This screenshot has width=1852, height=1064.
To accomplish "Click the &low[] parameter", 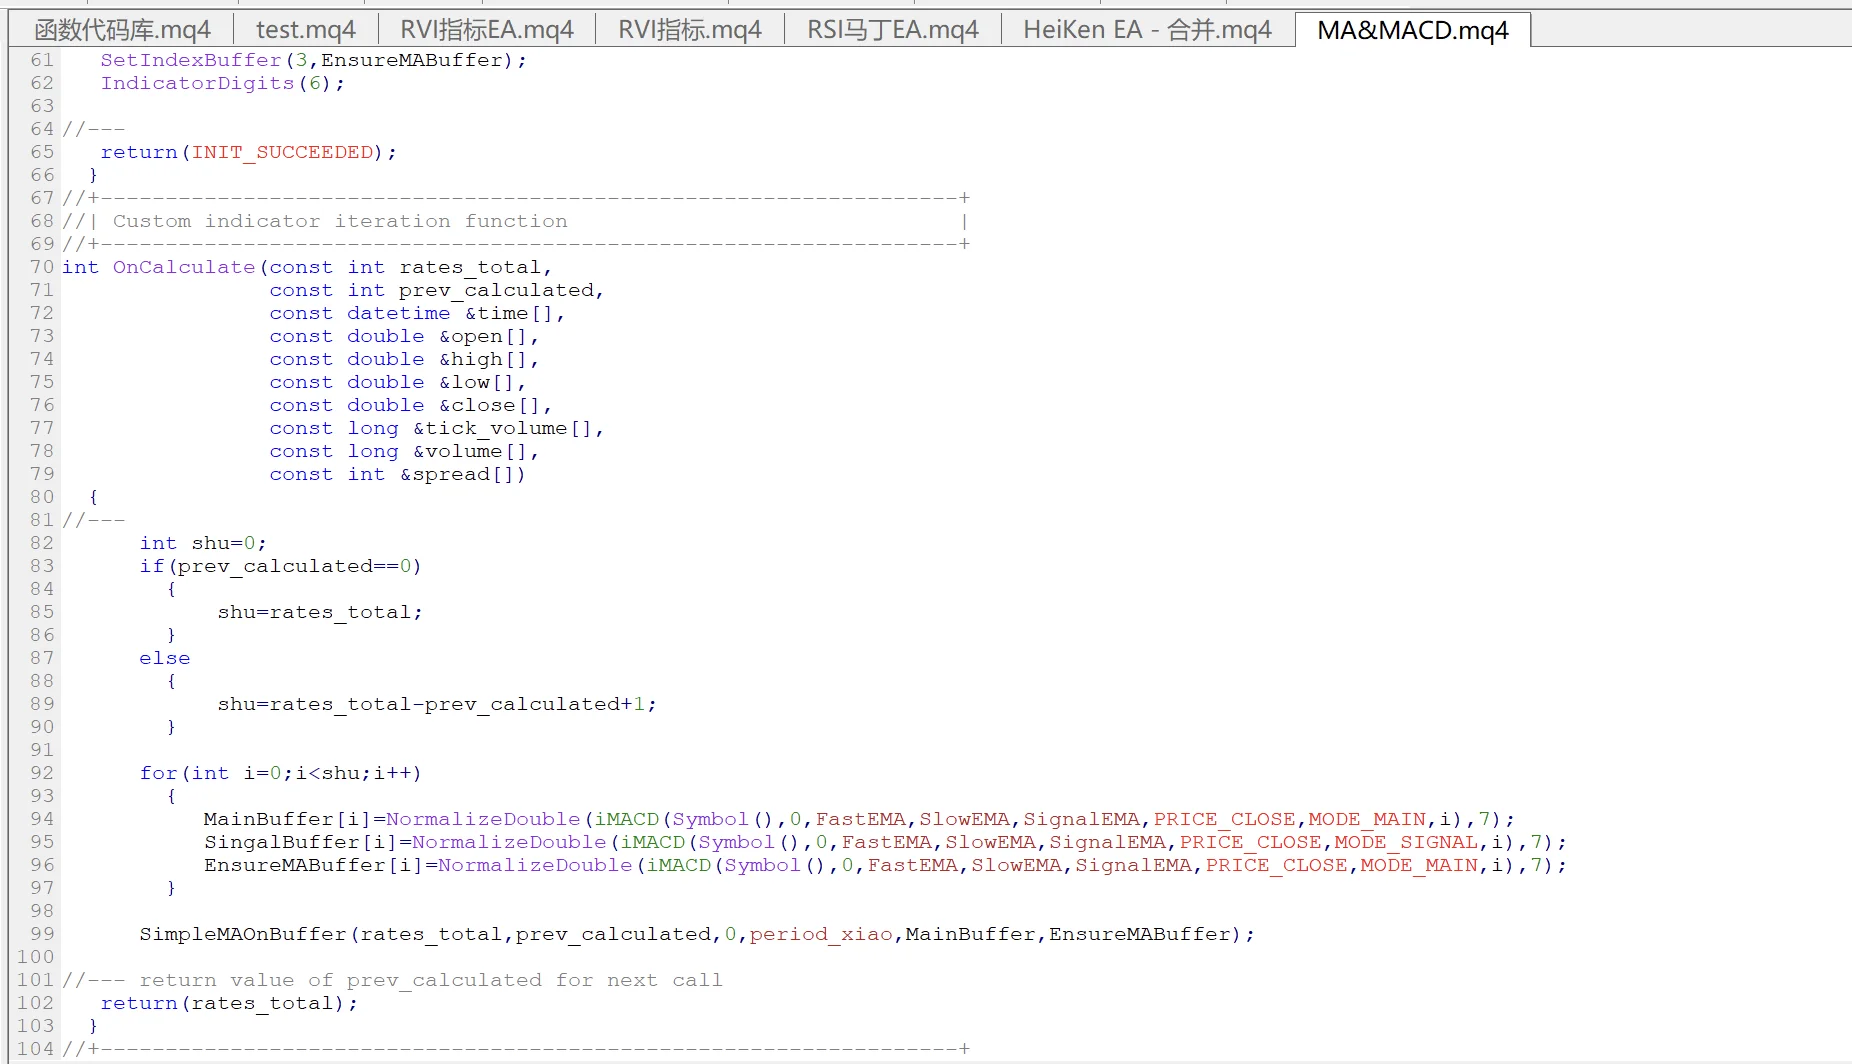I will 476,382.
